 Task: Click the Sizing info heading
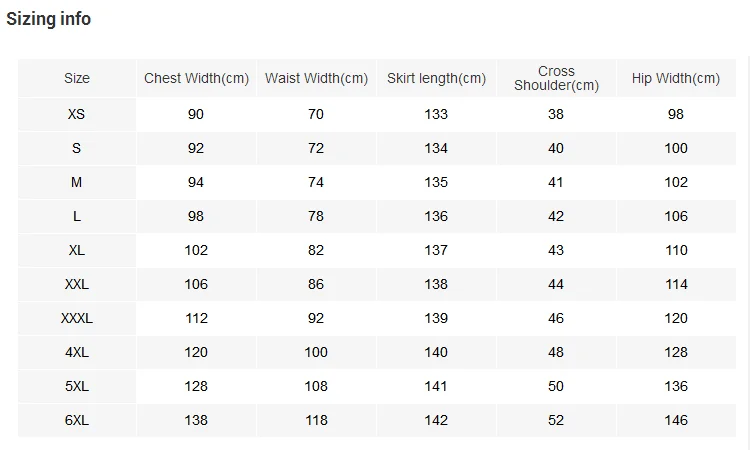(x=48, y=19)
